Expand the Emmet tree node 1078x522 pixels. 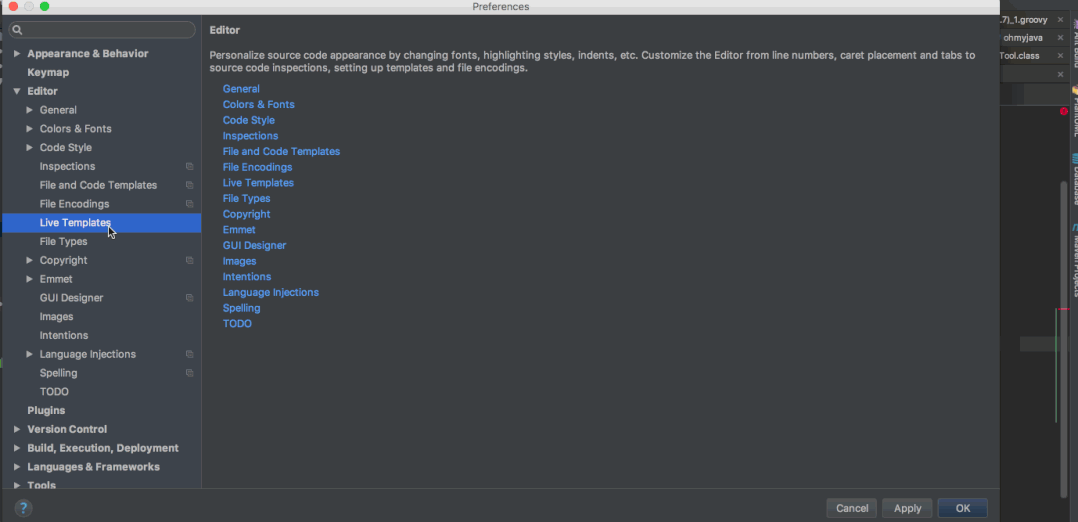tap(30, 279)
